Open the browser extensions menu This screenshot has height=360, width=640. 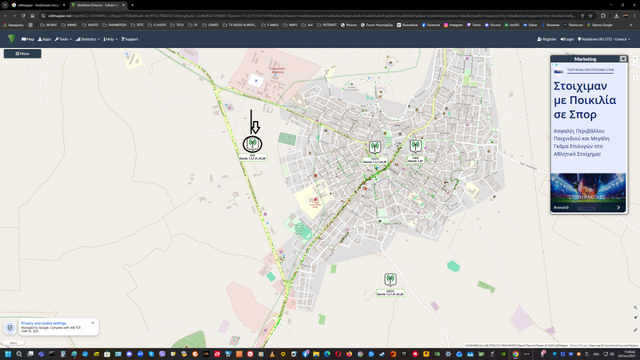pos(603,16)
